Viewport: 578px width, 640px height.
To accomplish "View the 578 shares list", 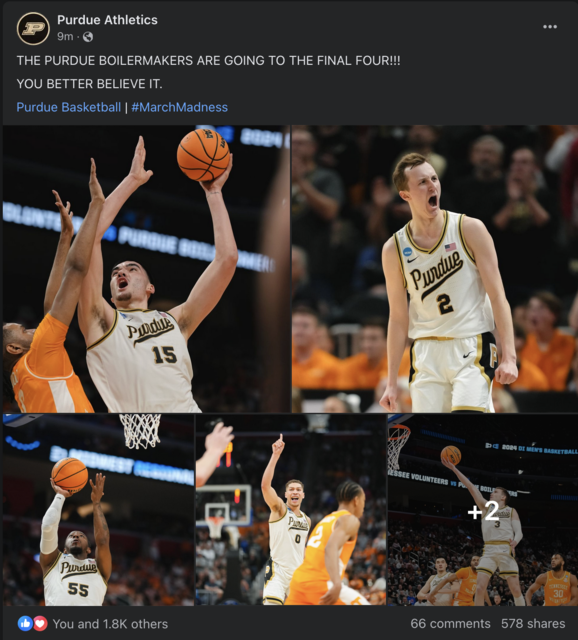I will point(533,623).
